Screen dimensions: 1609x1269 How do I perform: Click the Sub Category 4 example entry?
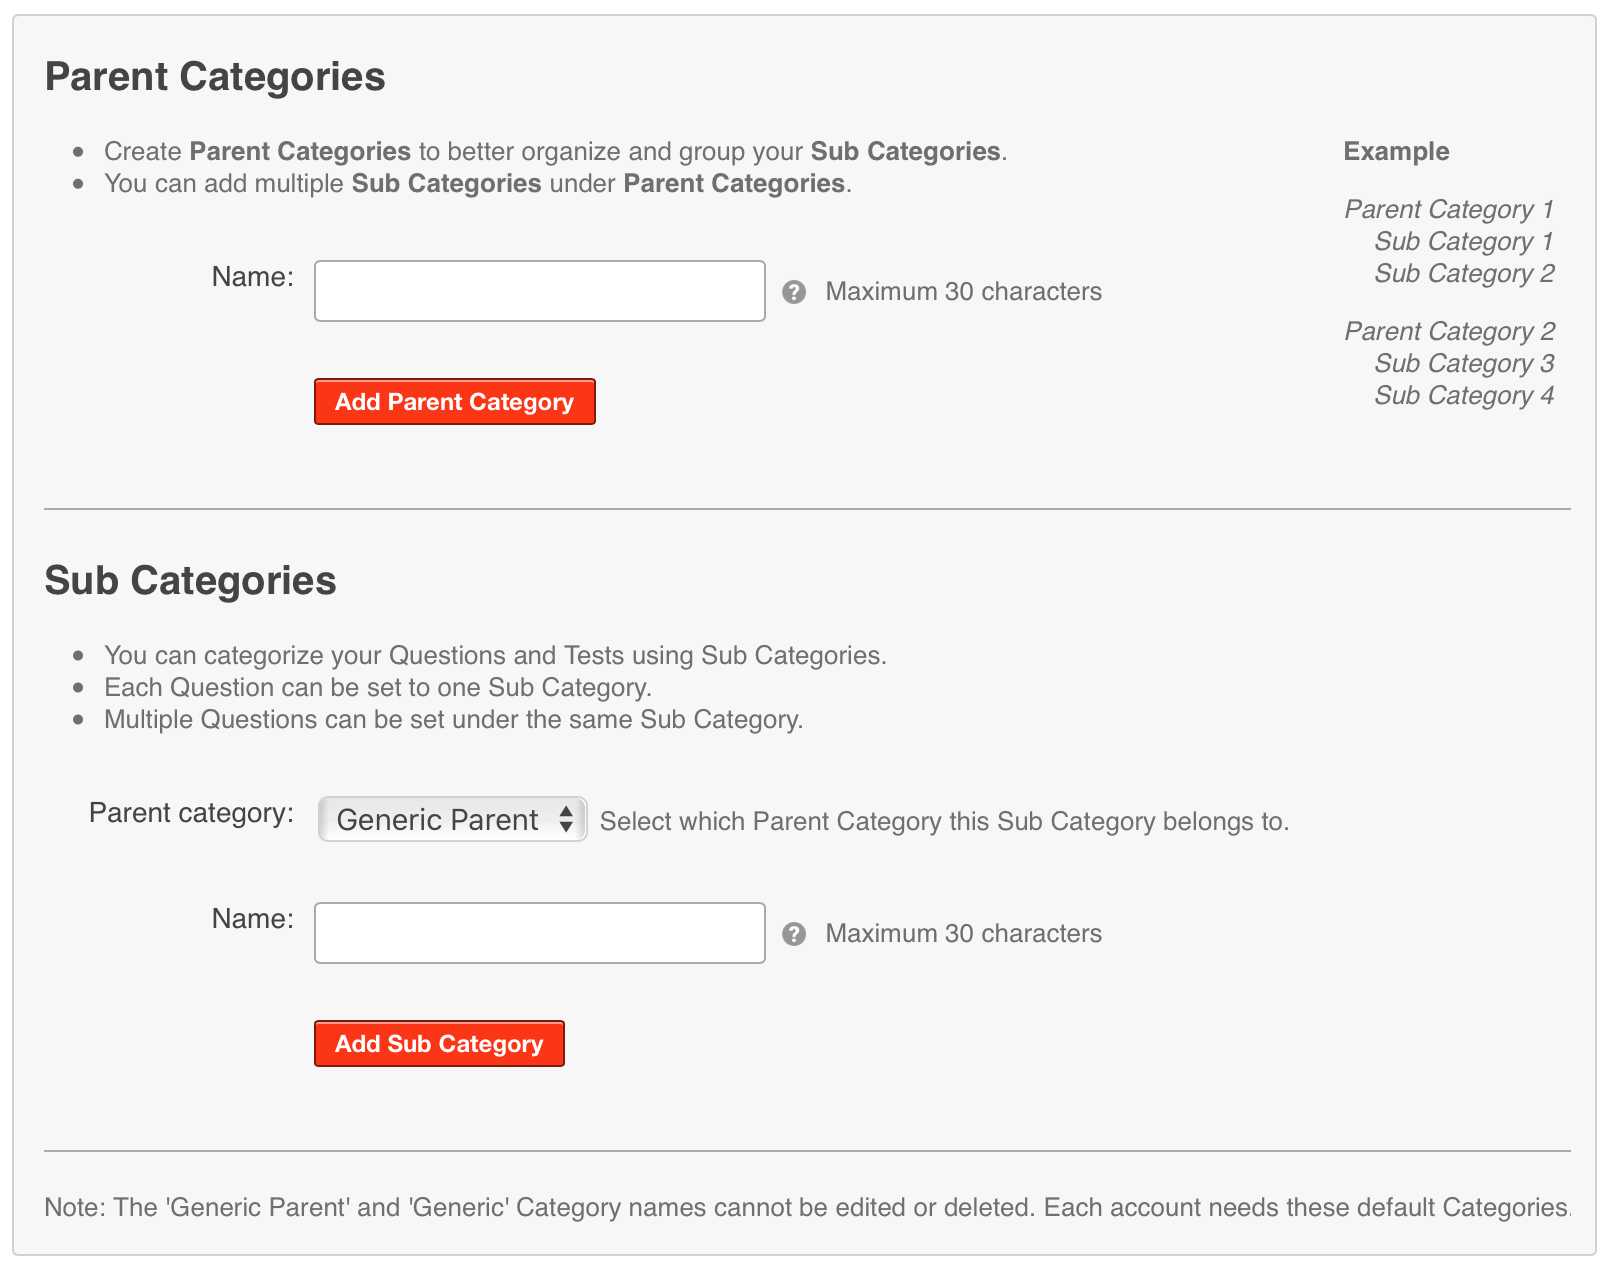tap(1463, 395)
